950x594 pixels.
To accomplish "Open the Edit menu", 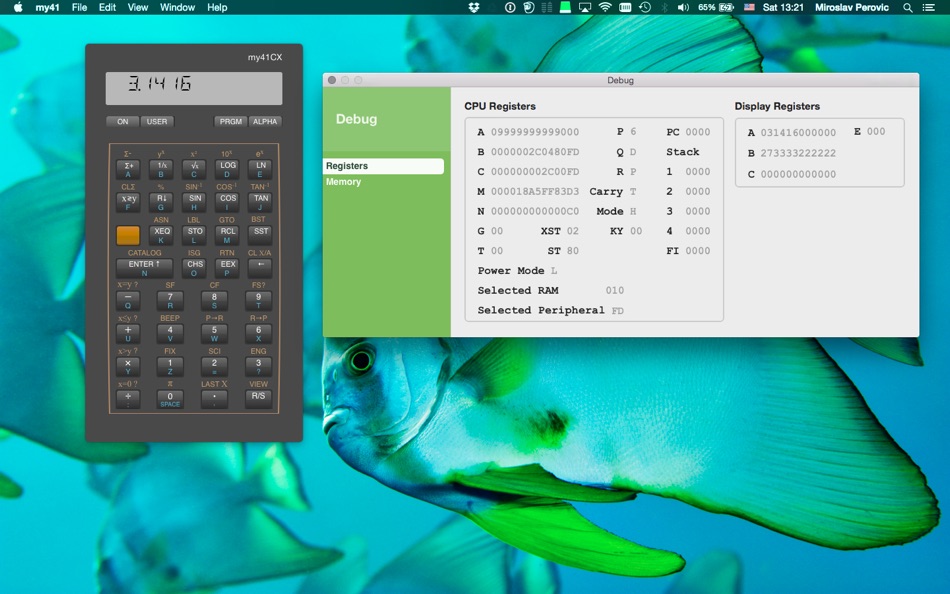I will click(x=107, y=7).
